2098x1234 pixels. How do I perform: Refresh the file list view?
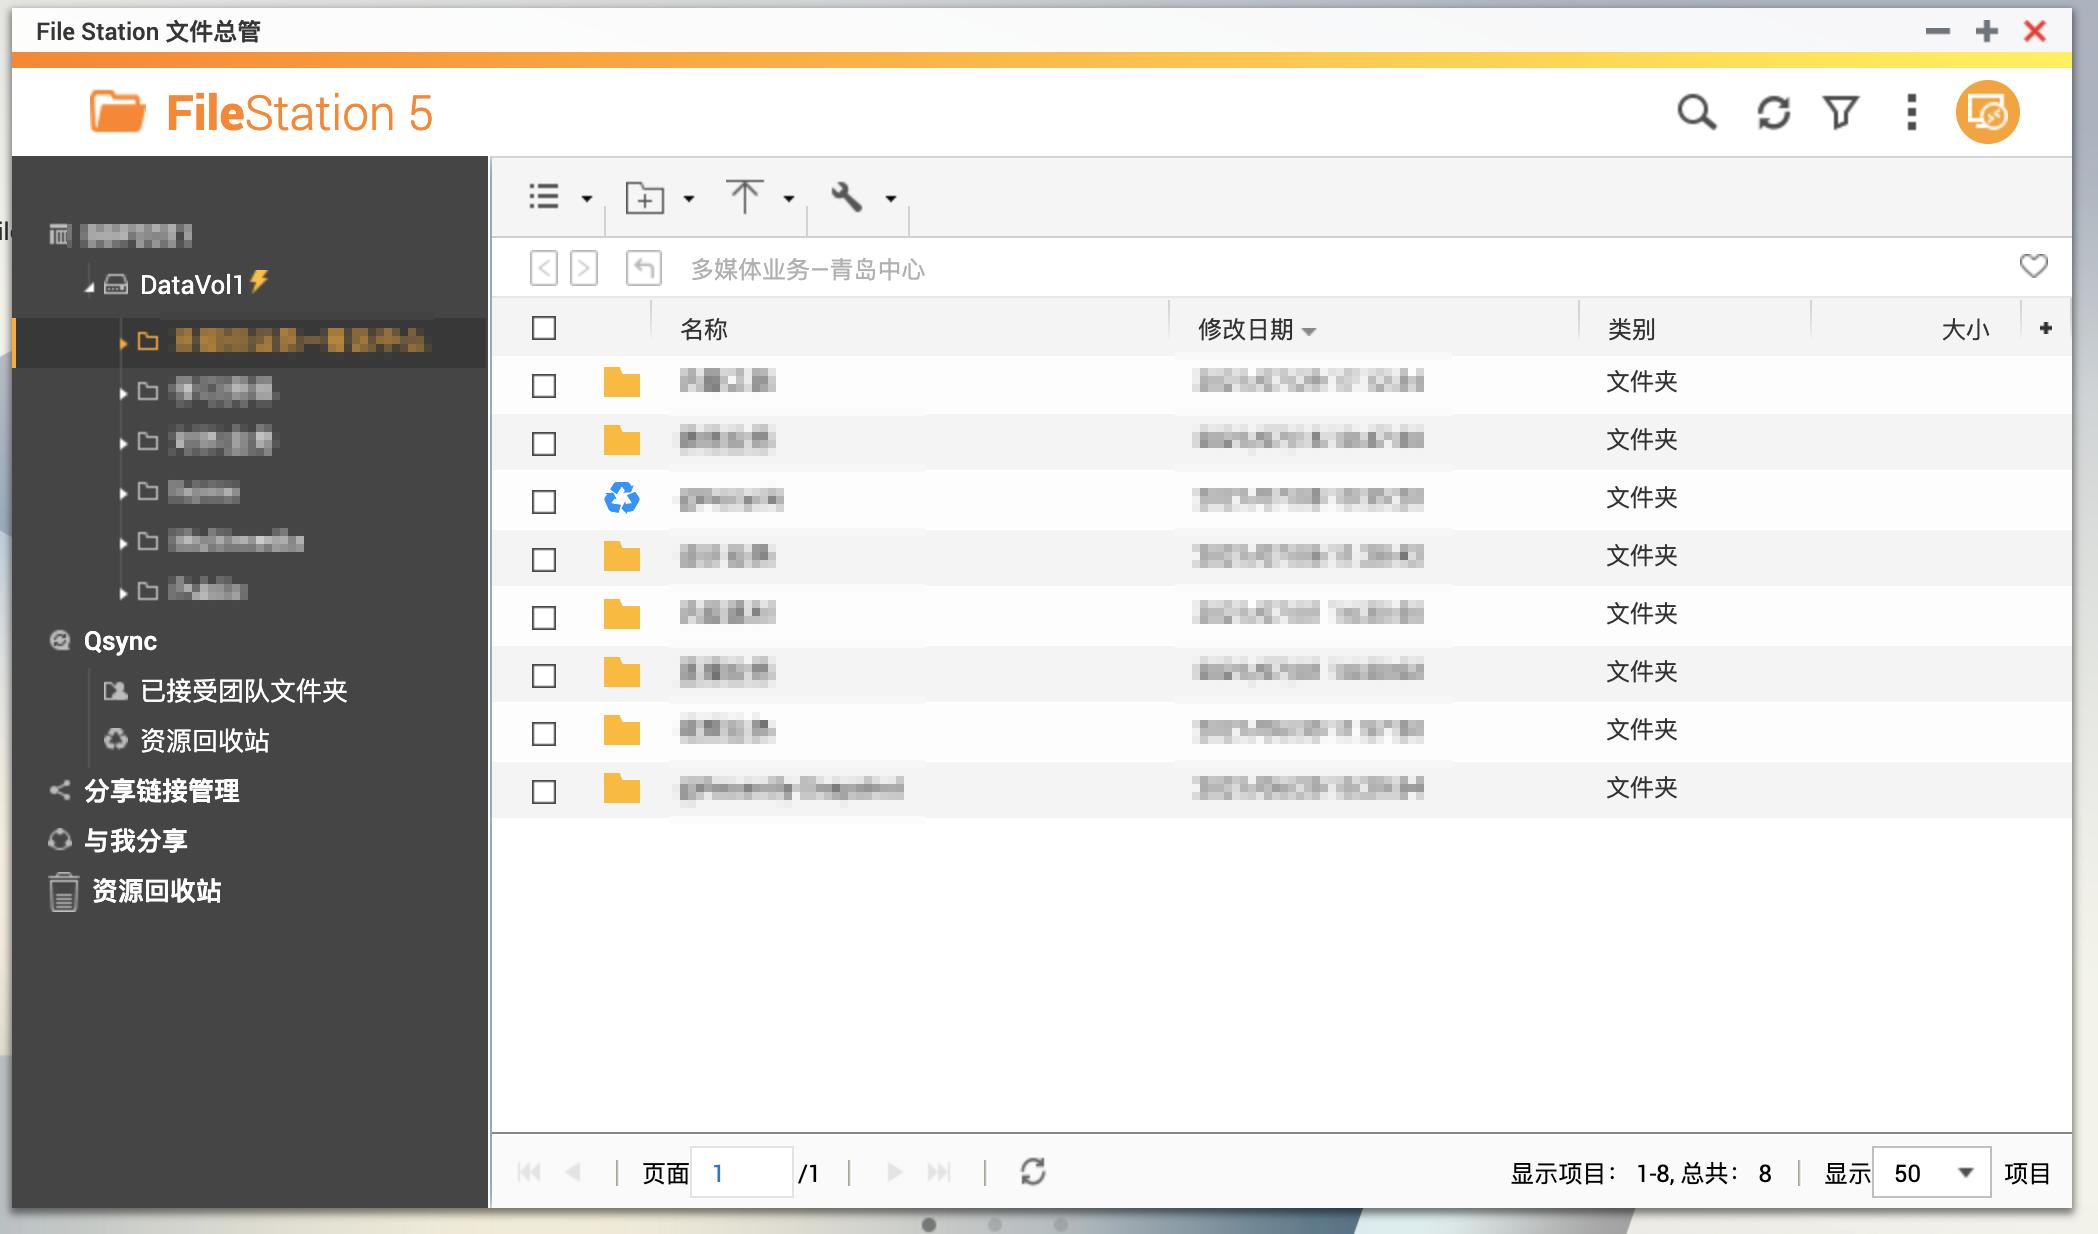pos(1773,113)
